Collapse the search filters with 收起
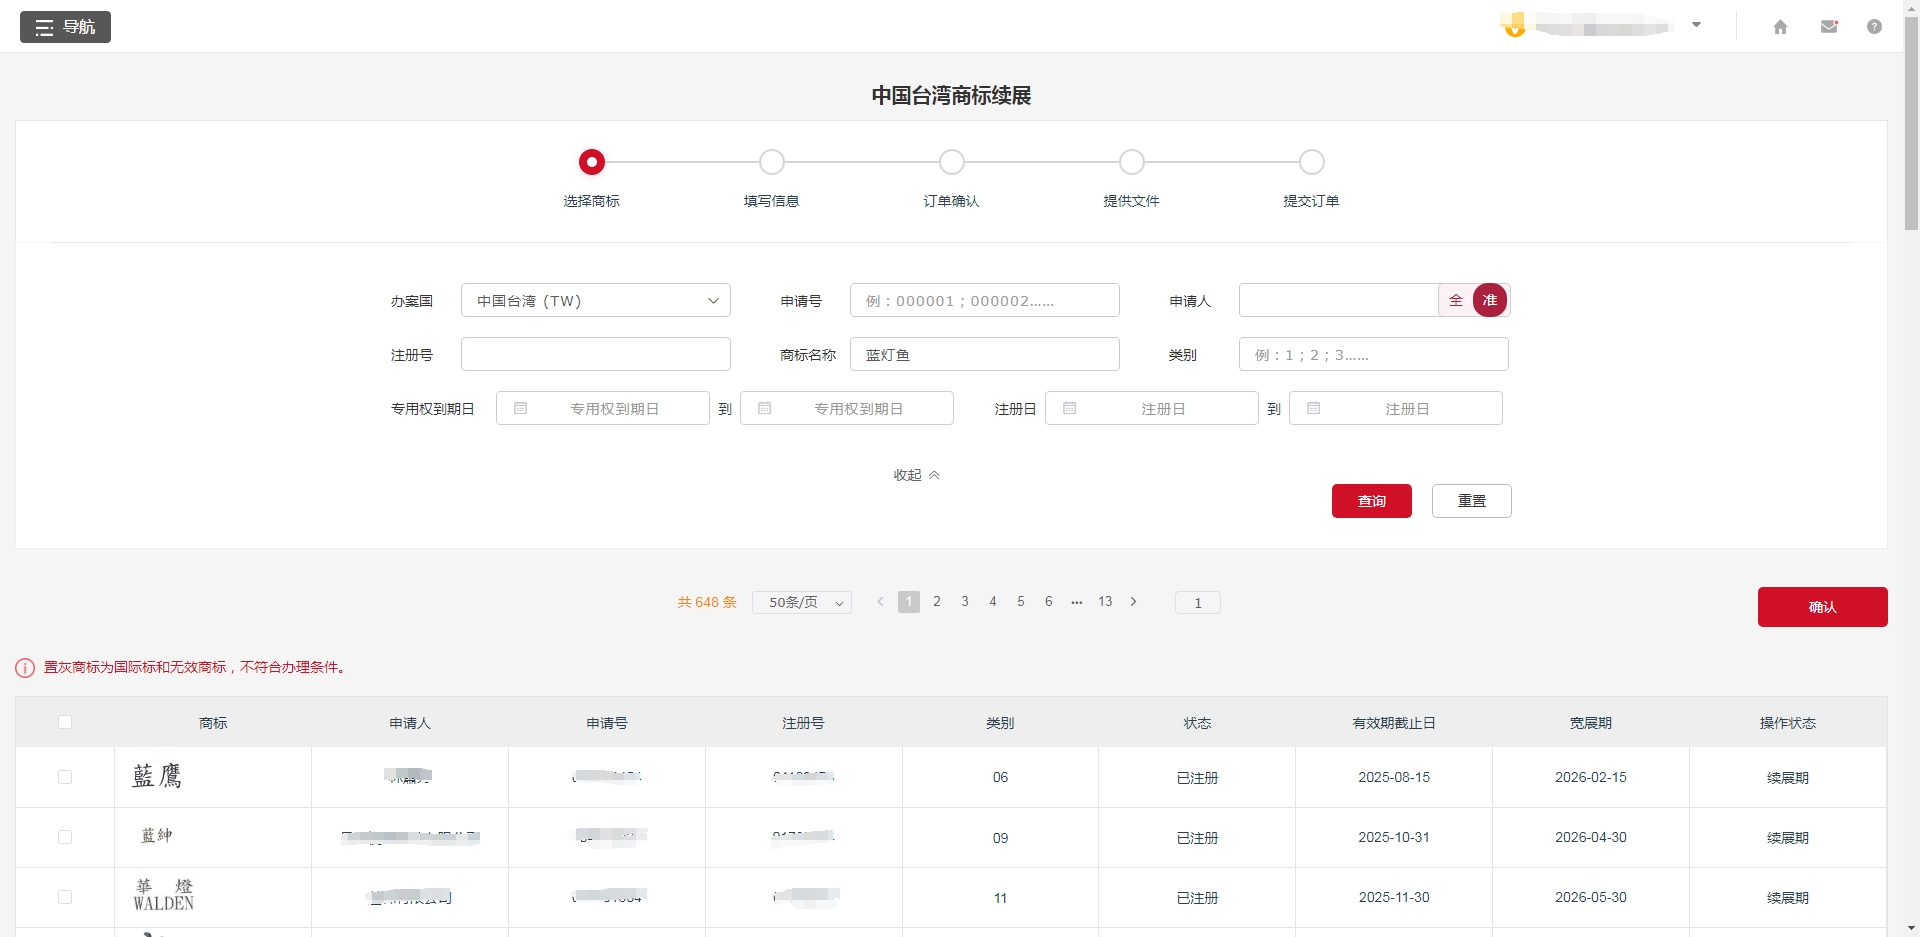Viewport: 1920px width, 937px height. [917, 475]
